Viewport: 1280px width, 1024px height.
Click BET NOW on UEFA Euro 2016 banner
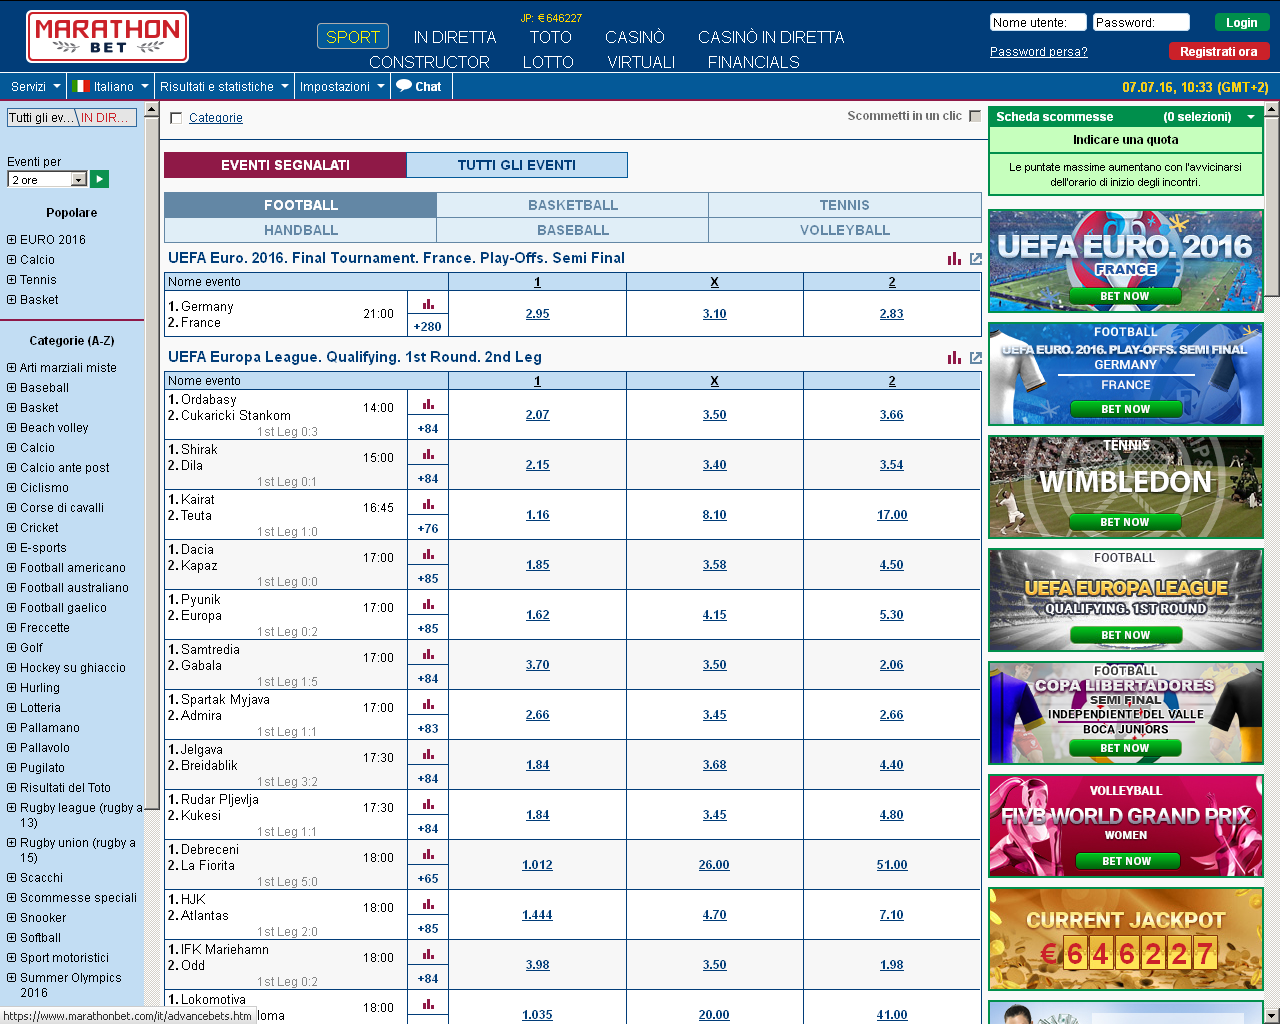pos(1126,296)
